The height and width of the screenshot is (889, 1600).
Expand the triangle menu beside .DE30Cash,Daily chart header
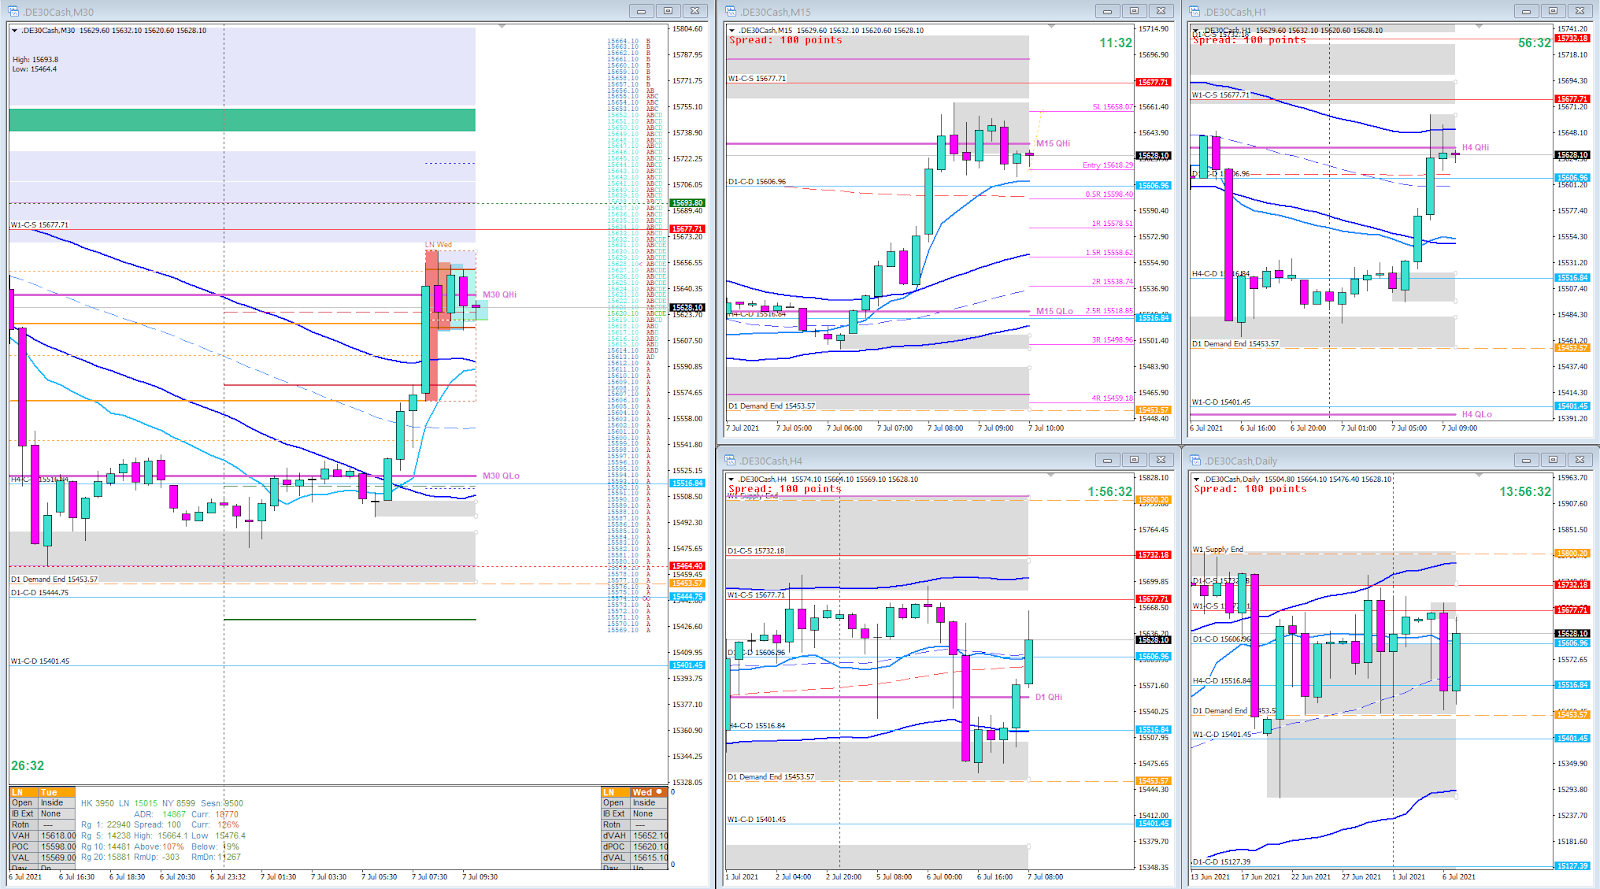(1196, 479)
